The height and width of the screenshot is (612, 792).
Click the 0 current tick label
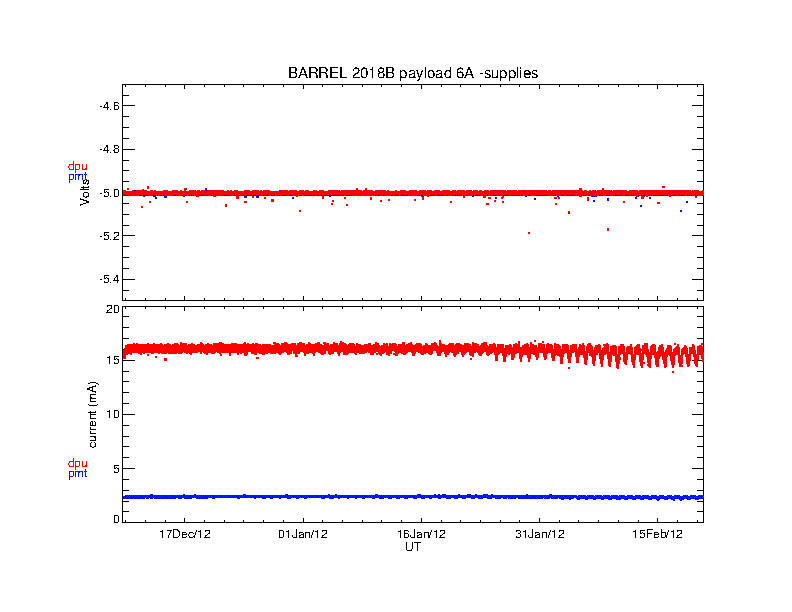pyautogui.click(x=116, y=519)
